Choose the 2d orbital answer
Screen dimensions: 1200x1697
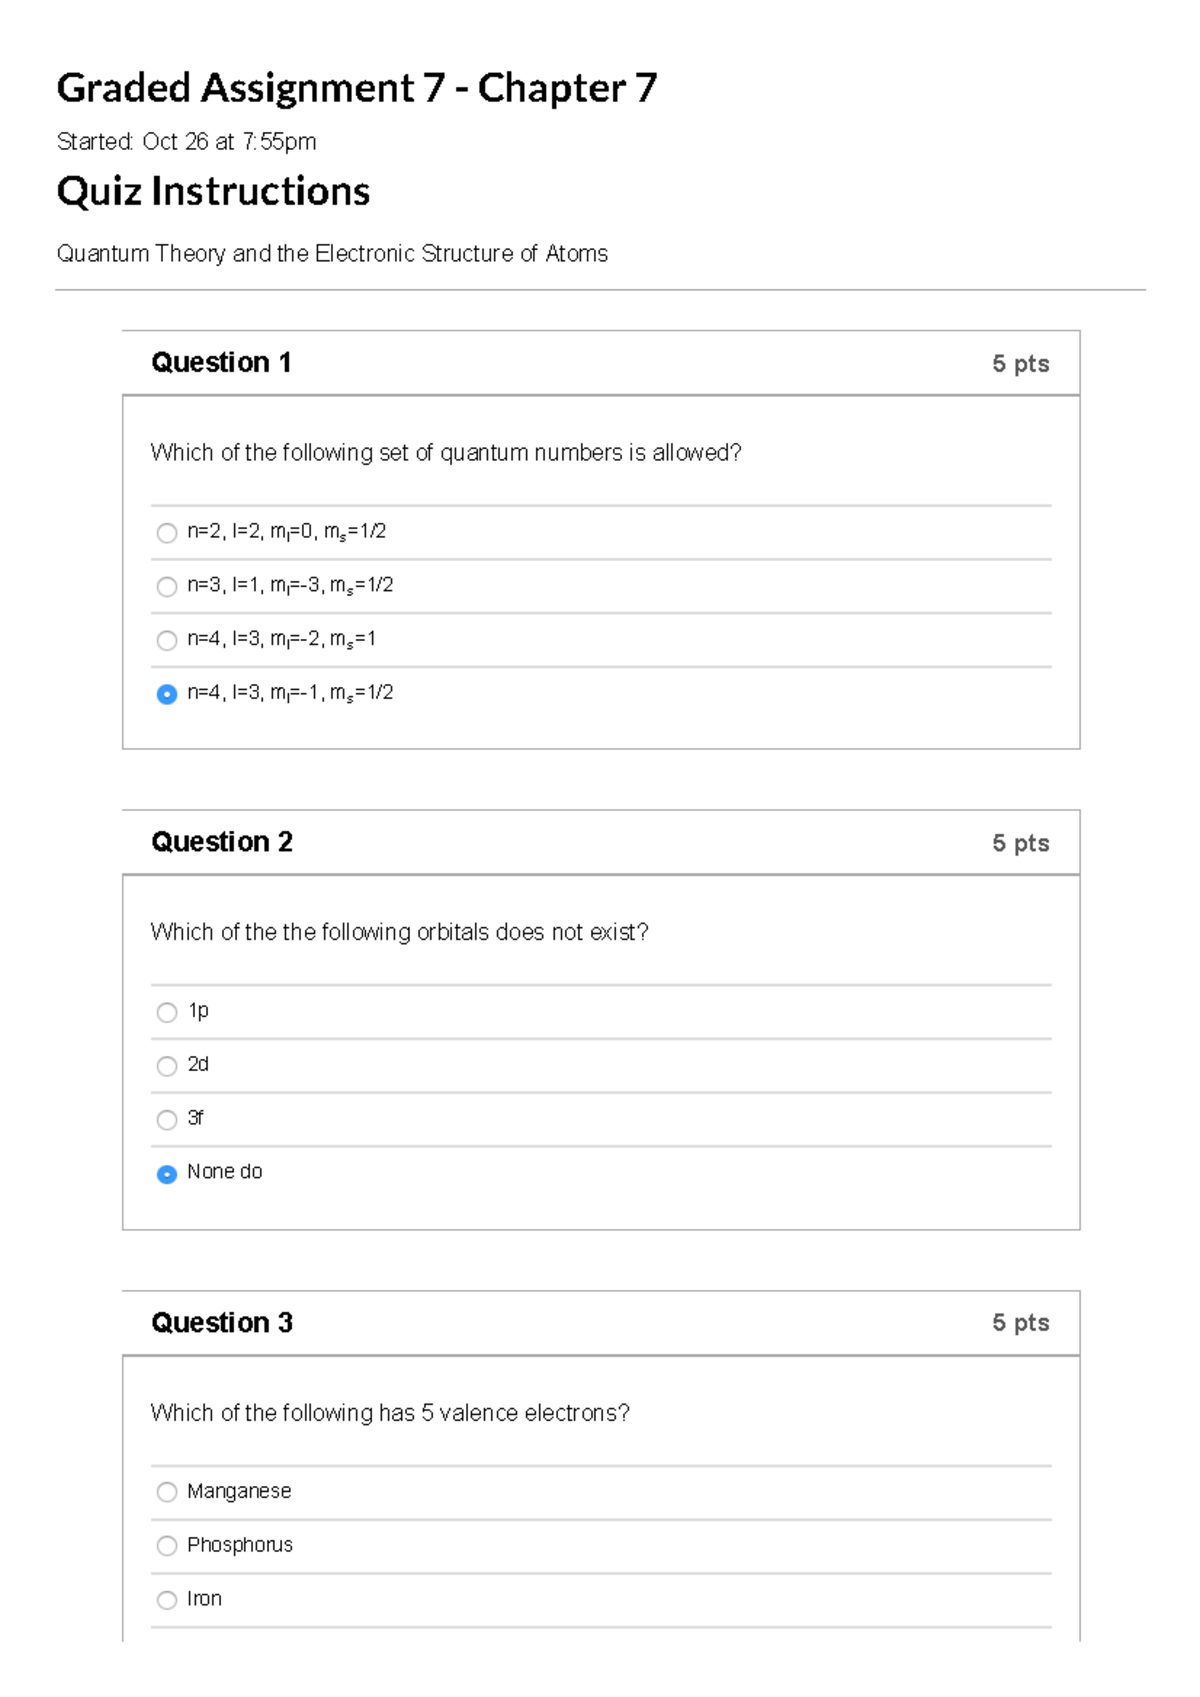[167, 1066]
